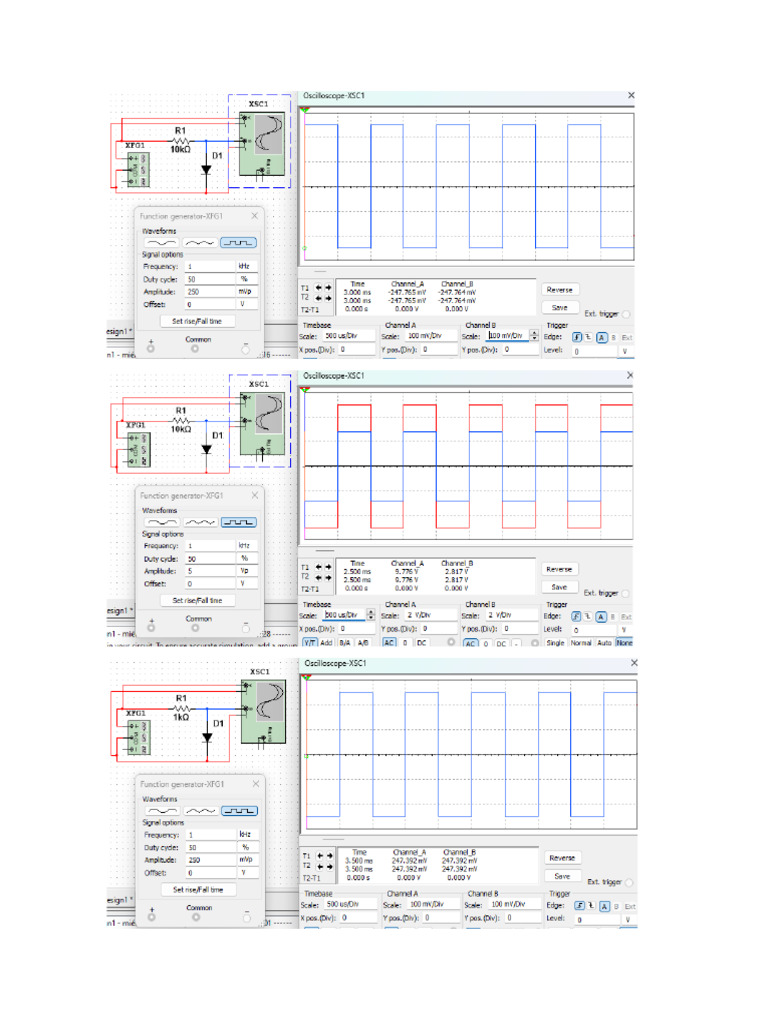Choose falling edge trigger in 2 V/Div oscilloscope
The width and height of the screenshot is (768, 1024).
587,616
